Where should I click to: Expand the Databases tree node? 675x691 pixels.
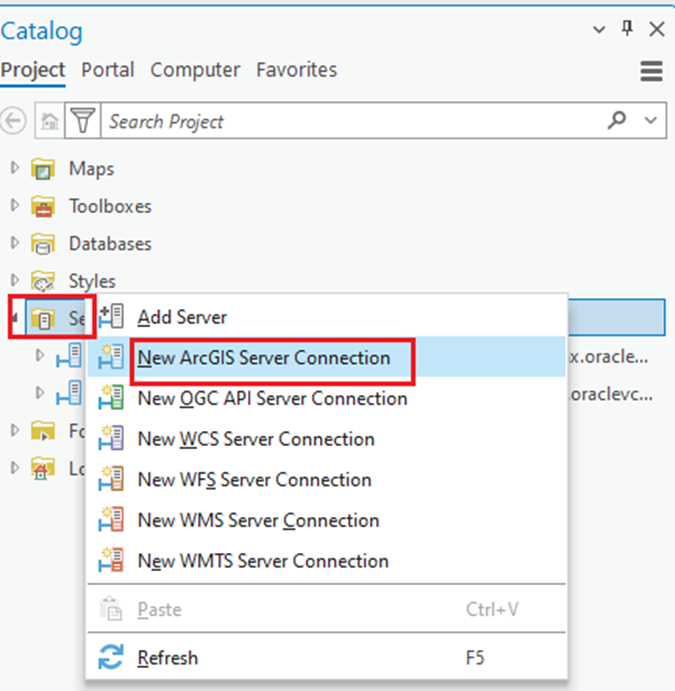click(x=15, y=242)
